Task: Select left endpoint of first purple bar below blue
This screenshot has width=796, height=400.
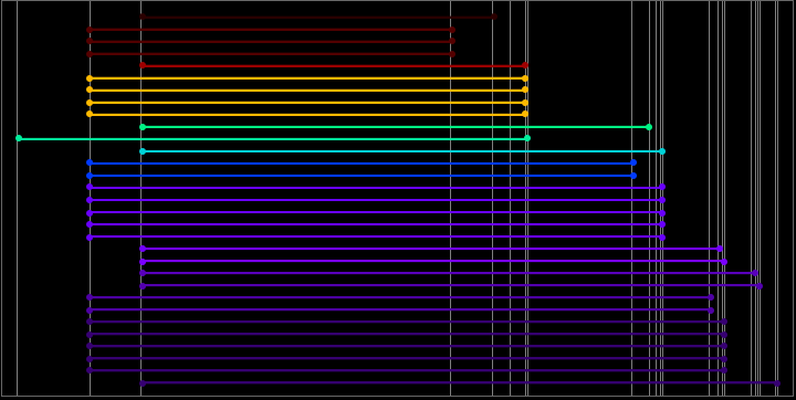Action: (x=89, y=187)
